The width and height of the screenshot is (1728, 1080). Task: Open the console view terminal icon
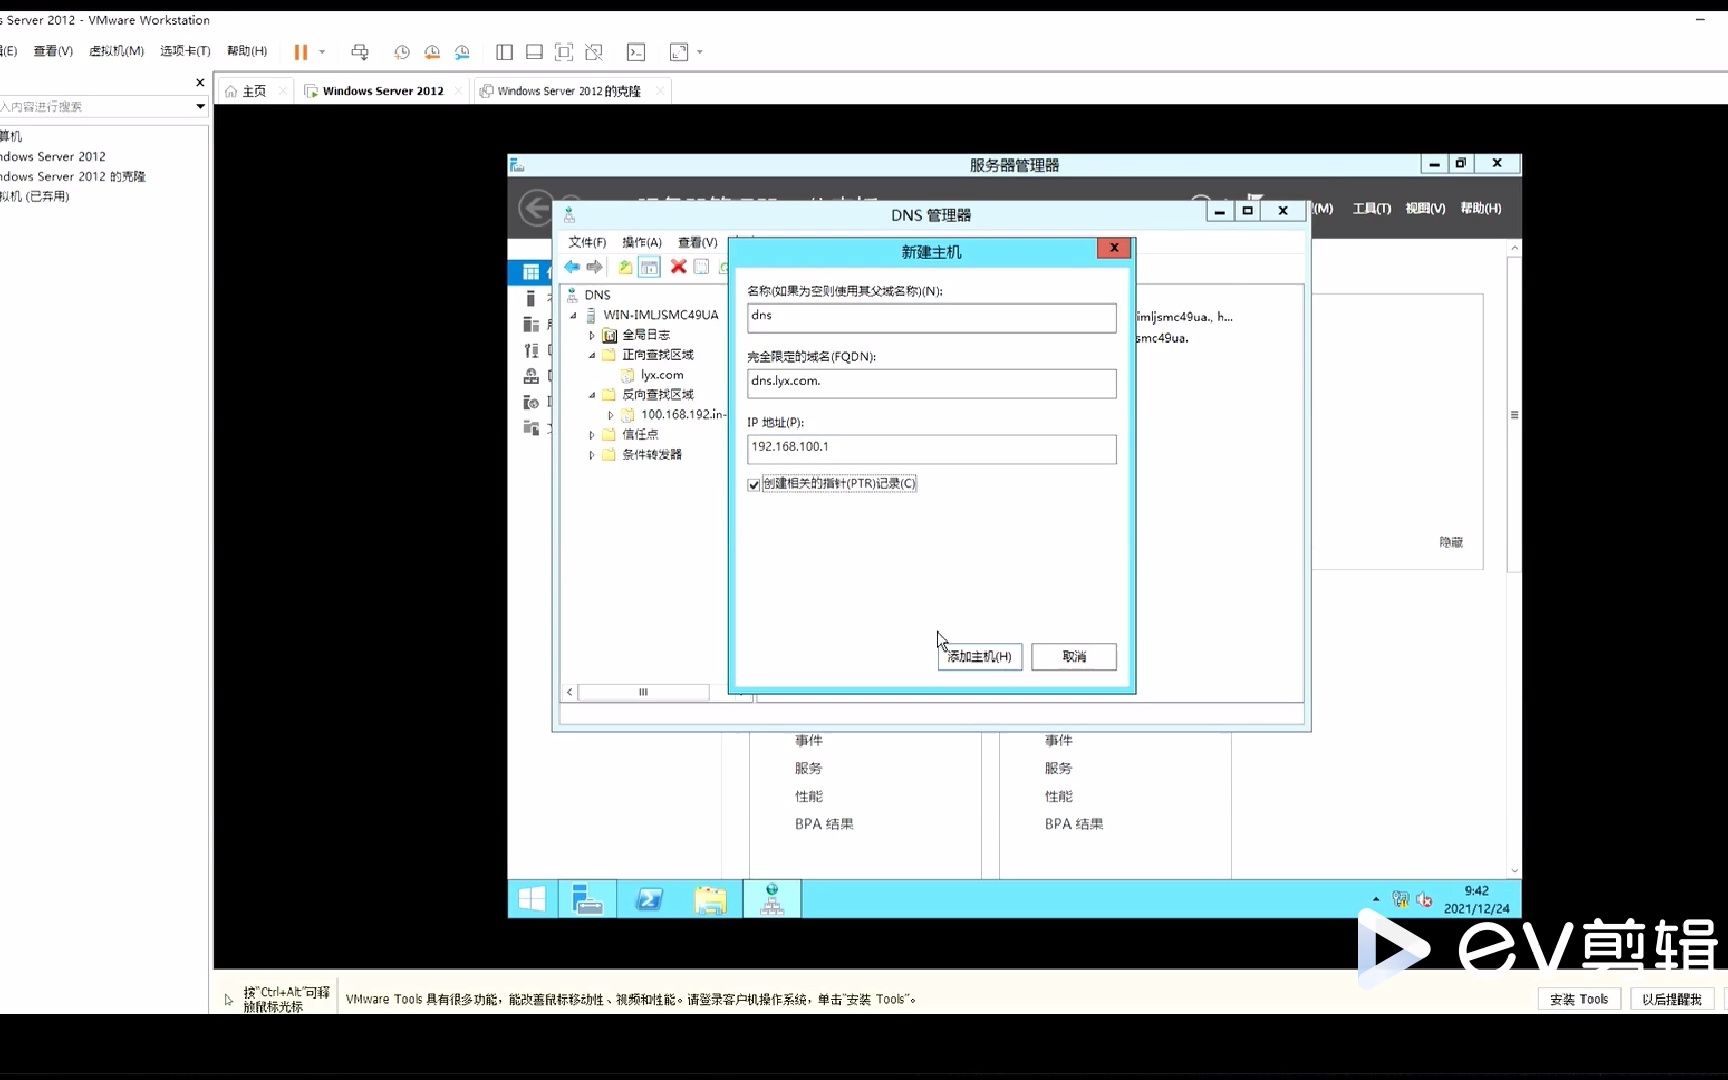(636, 52)
